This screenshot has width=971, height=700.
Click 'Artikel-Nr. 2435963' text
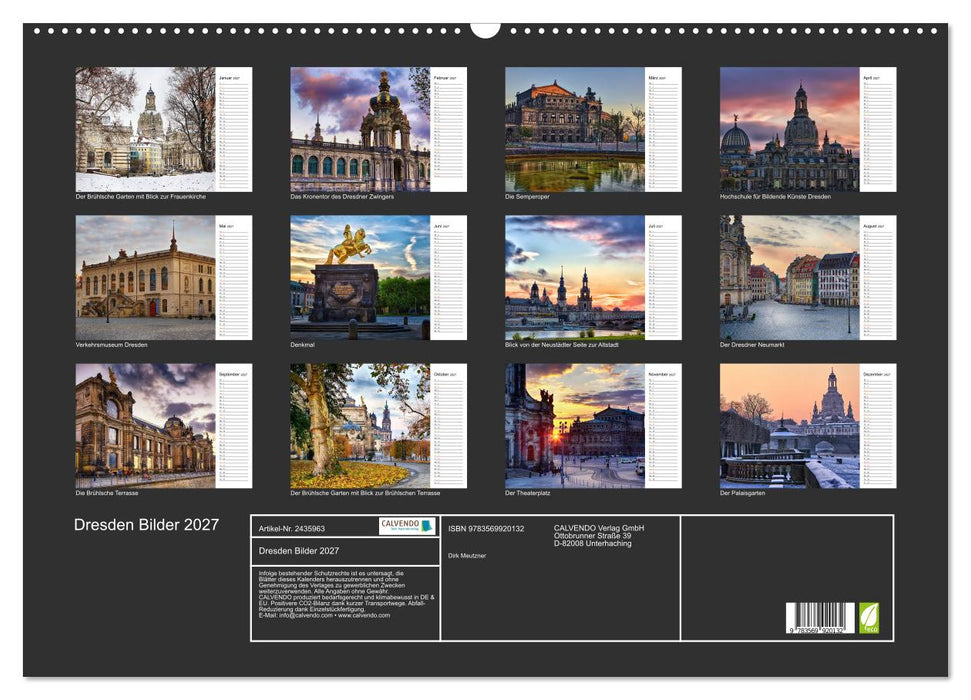292,528
